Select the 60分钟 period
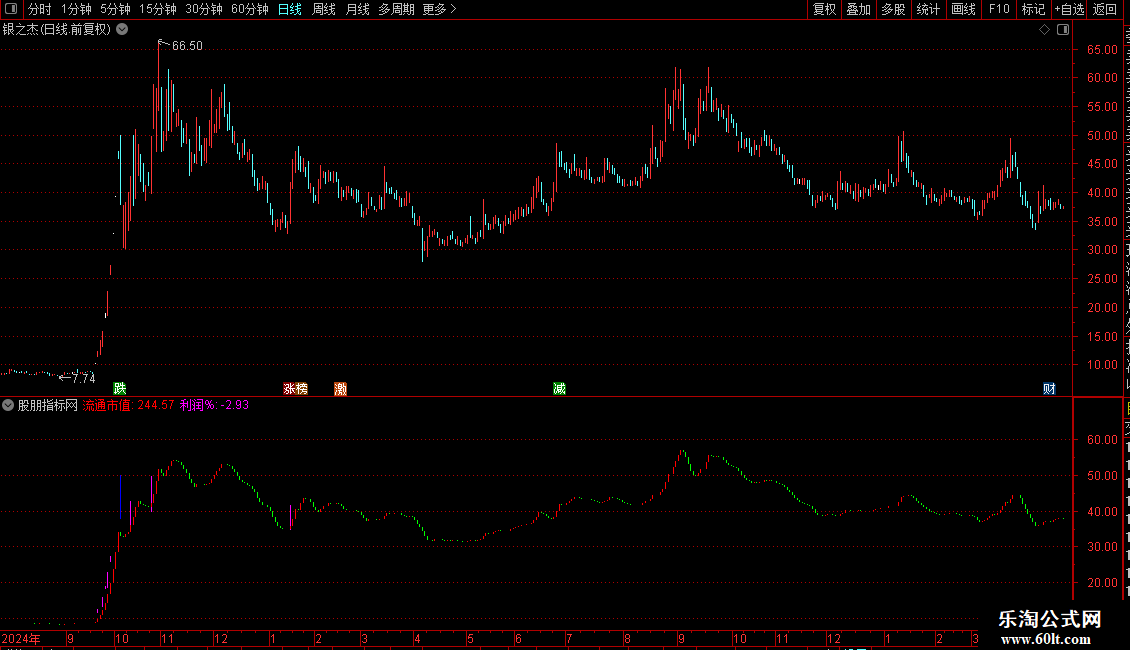 tap(250, 9)
